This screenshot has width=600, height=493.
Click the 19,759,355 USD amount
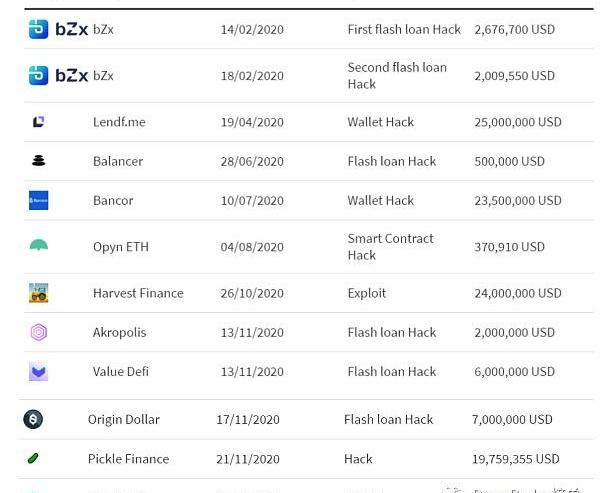pyautogui.click(x=516, y=459)
